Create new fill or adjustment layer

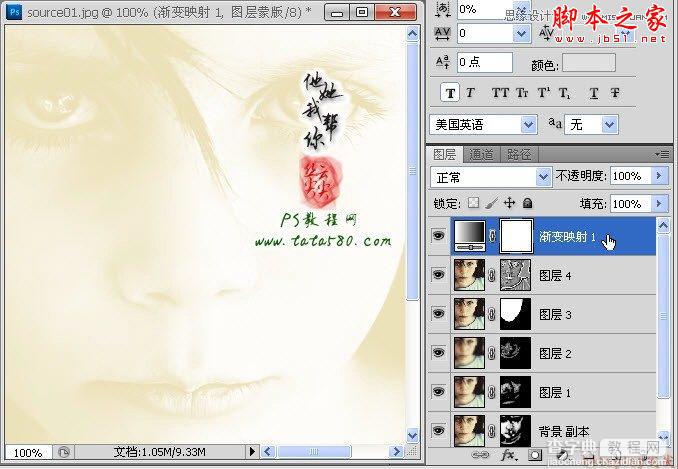coord(562,455)
